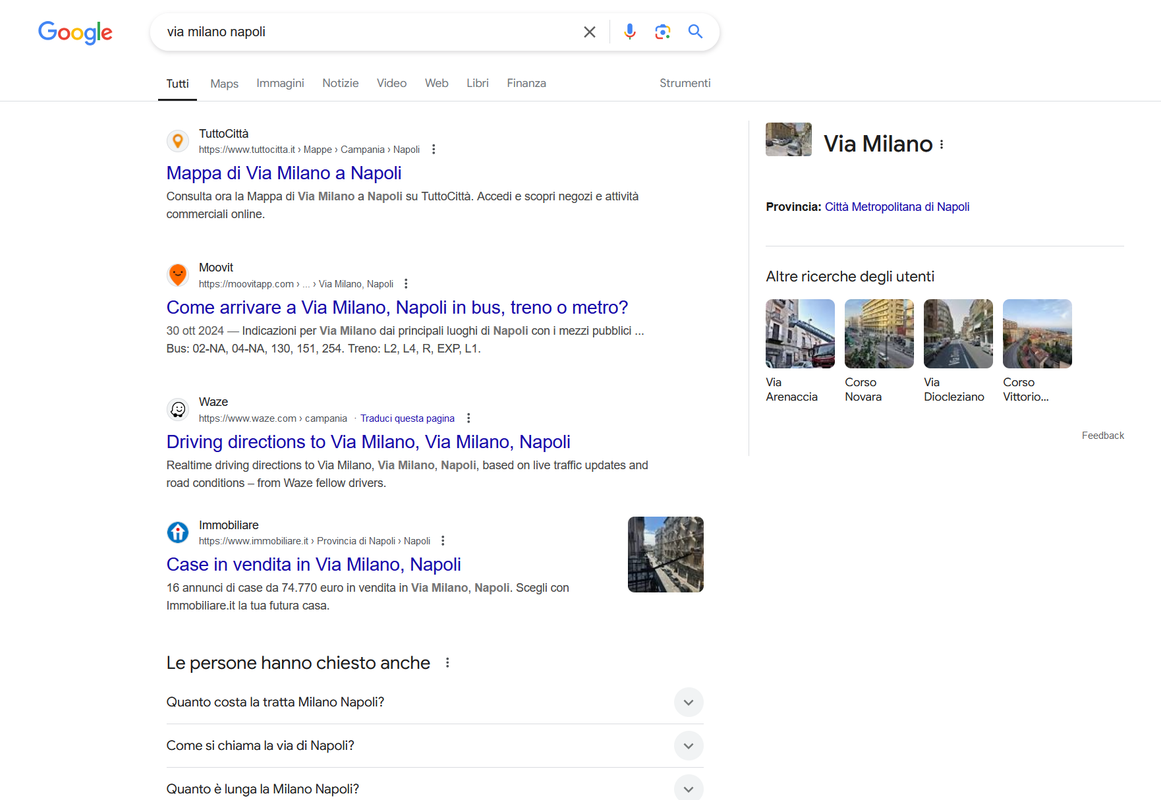
Task: Open the Come arrivare a Via Milano Moovit result
Action: (x=397, y=307)
